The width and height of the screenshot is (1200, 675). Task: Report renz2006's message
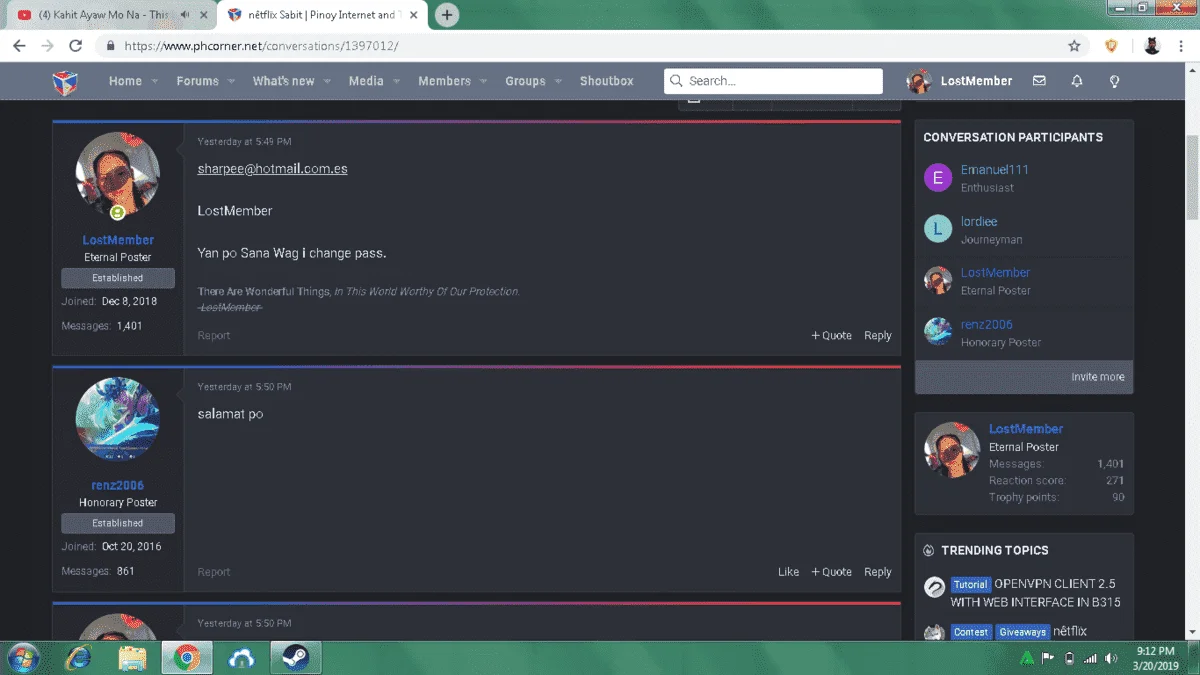click(x=214, y=572)
